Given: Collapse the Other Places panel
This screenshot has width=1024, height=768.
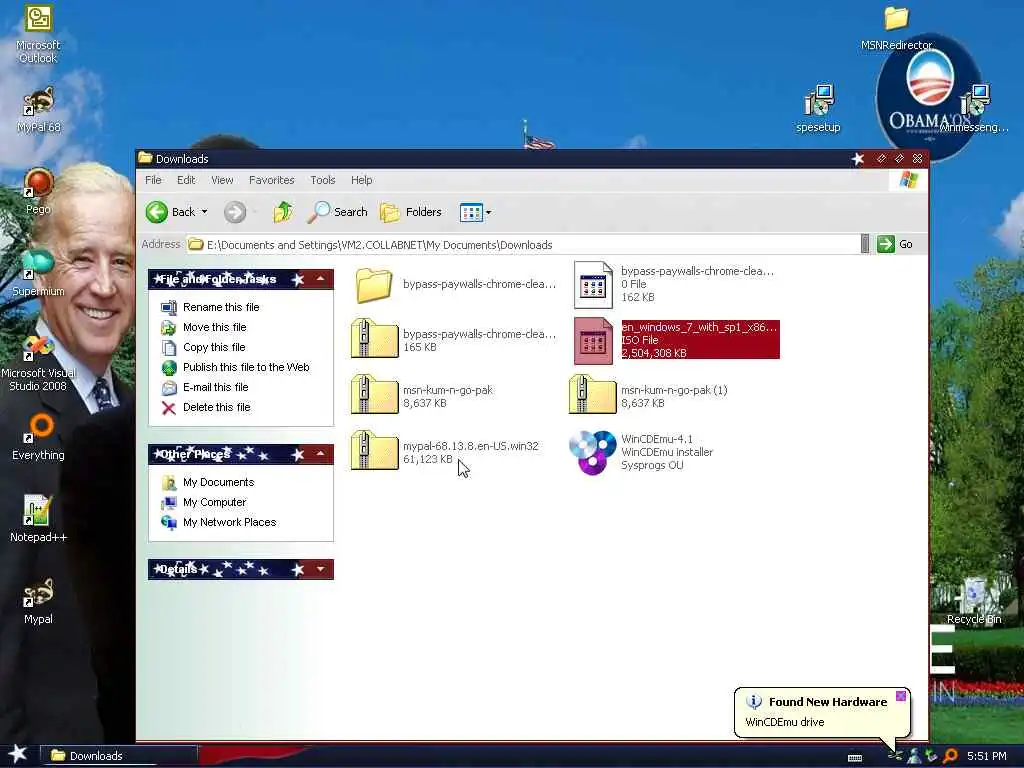Looking at the screenshot, I should click(x=321, y=454).
